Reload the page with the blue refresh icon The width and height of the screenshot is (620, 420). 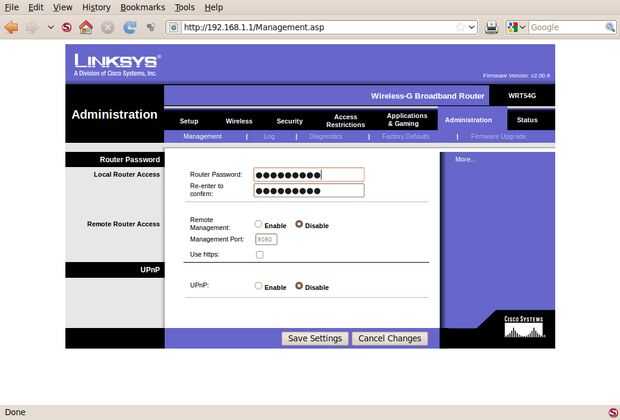[x=129, y=27]
